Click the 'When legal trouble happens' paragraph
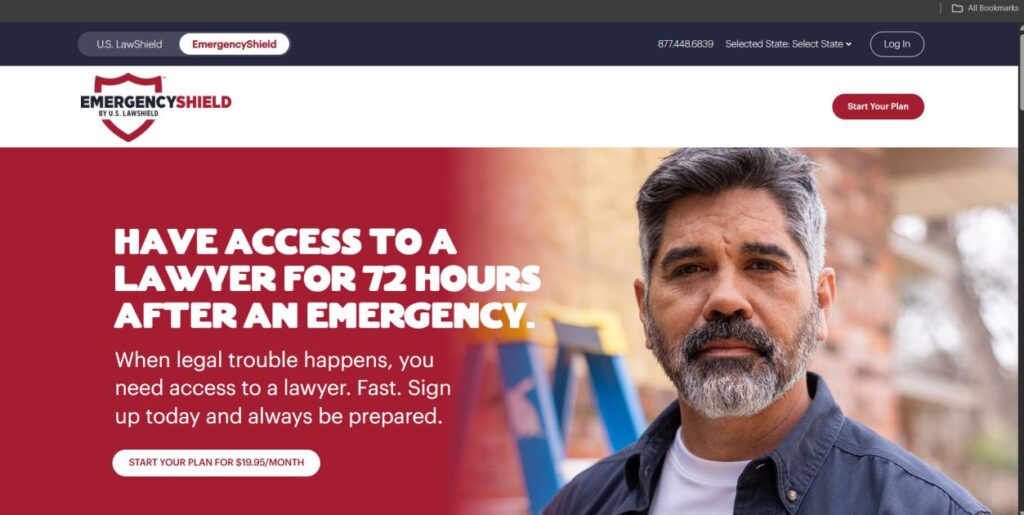This screenshot has width=1024, height=515. pos(283,388)
